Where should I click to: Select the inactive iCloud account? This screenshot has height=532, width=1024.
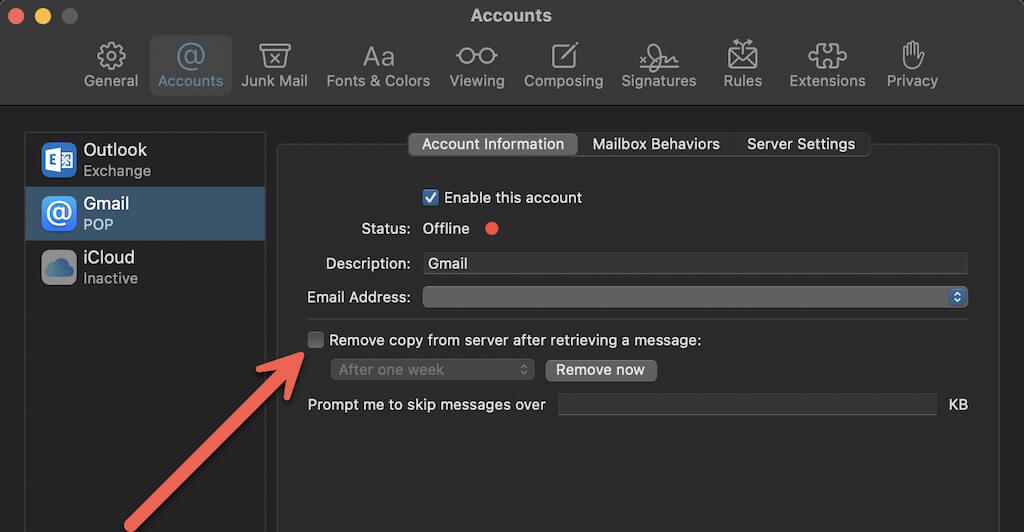click(145, 268)
